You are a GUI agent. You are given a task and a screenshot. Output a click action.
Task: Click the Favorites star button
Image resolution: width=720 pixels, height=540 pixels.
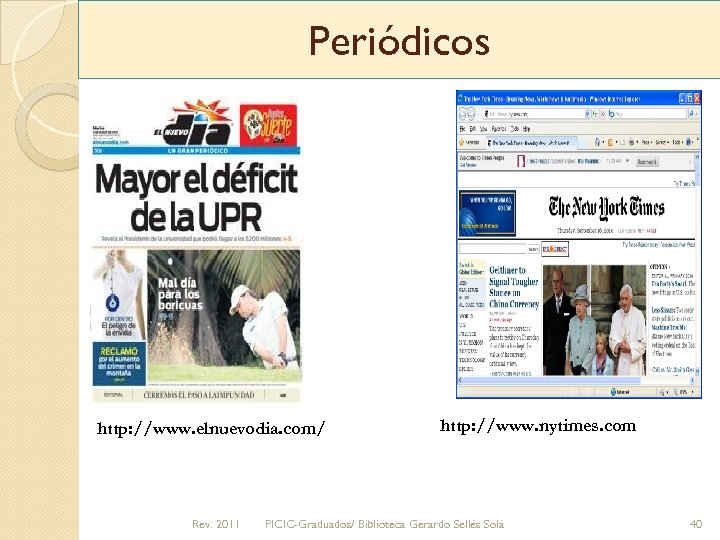(469, 143)
